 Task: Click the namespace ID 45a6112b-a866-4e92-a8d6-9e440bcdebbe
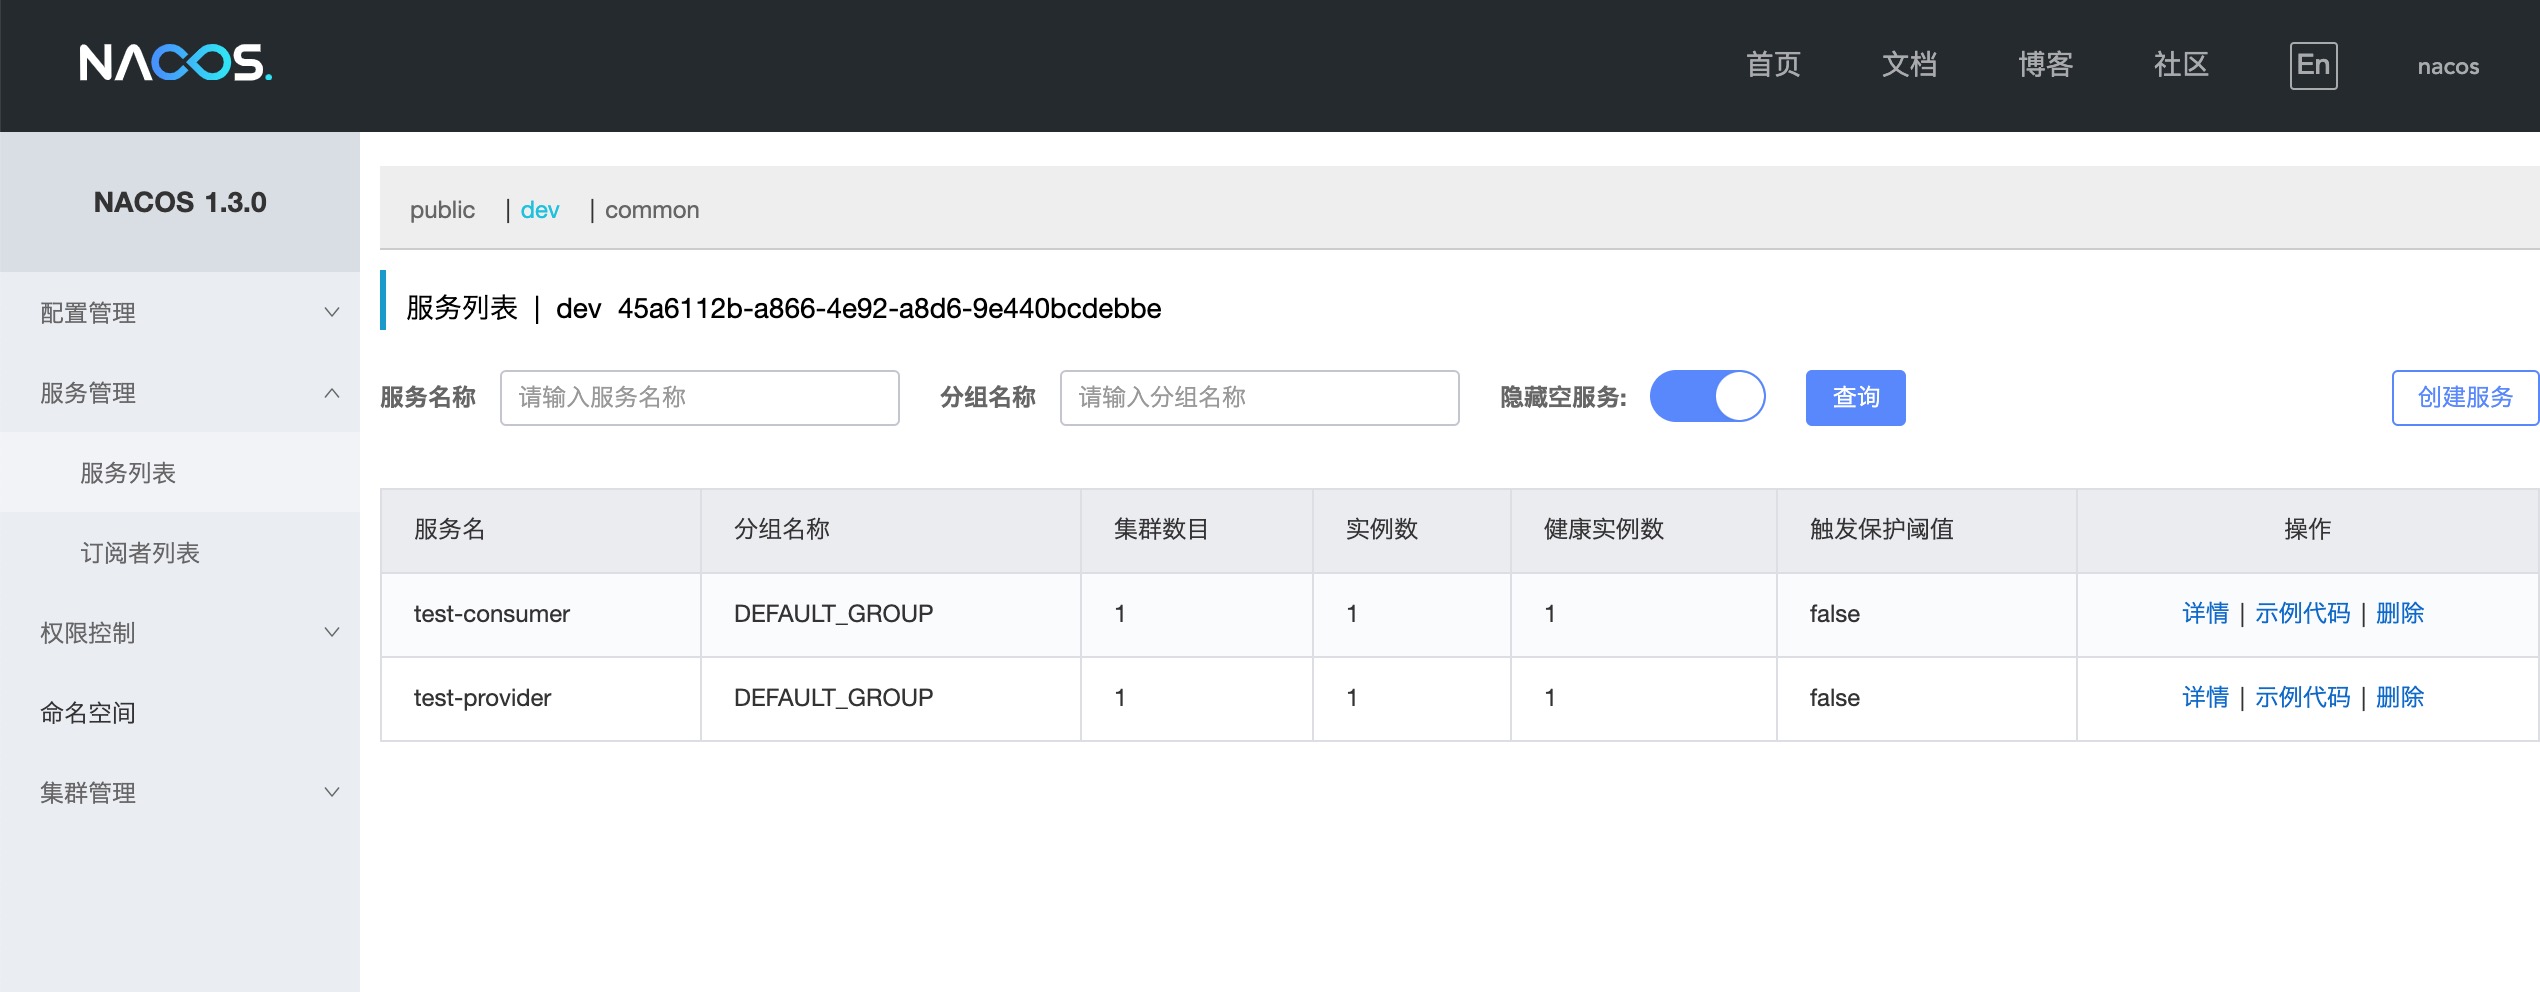(x=889, y=308)
